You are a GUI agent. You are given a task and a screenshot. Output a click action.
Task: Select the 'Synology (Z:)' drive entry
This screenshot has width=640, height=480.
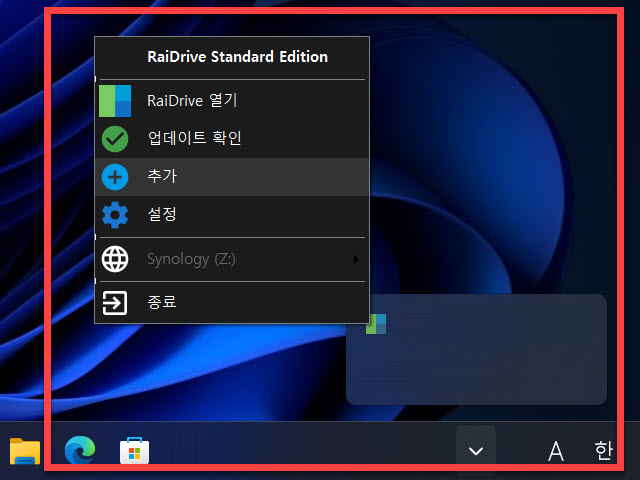[x=232, y=259]
